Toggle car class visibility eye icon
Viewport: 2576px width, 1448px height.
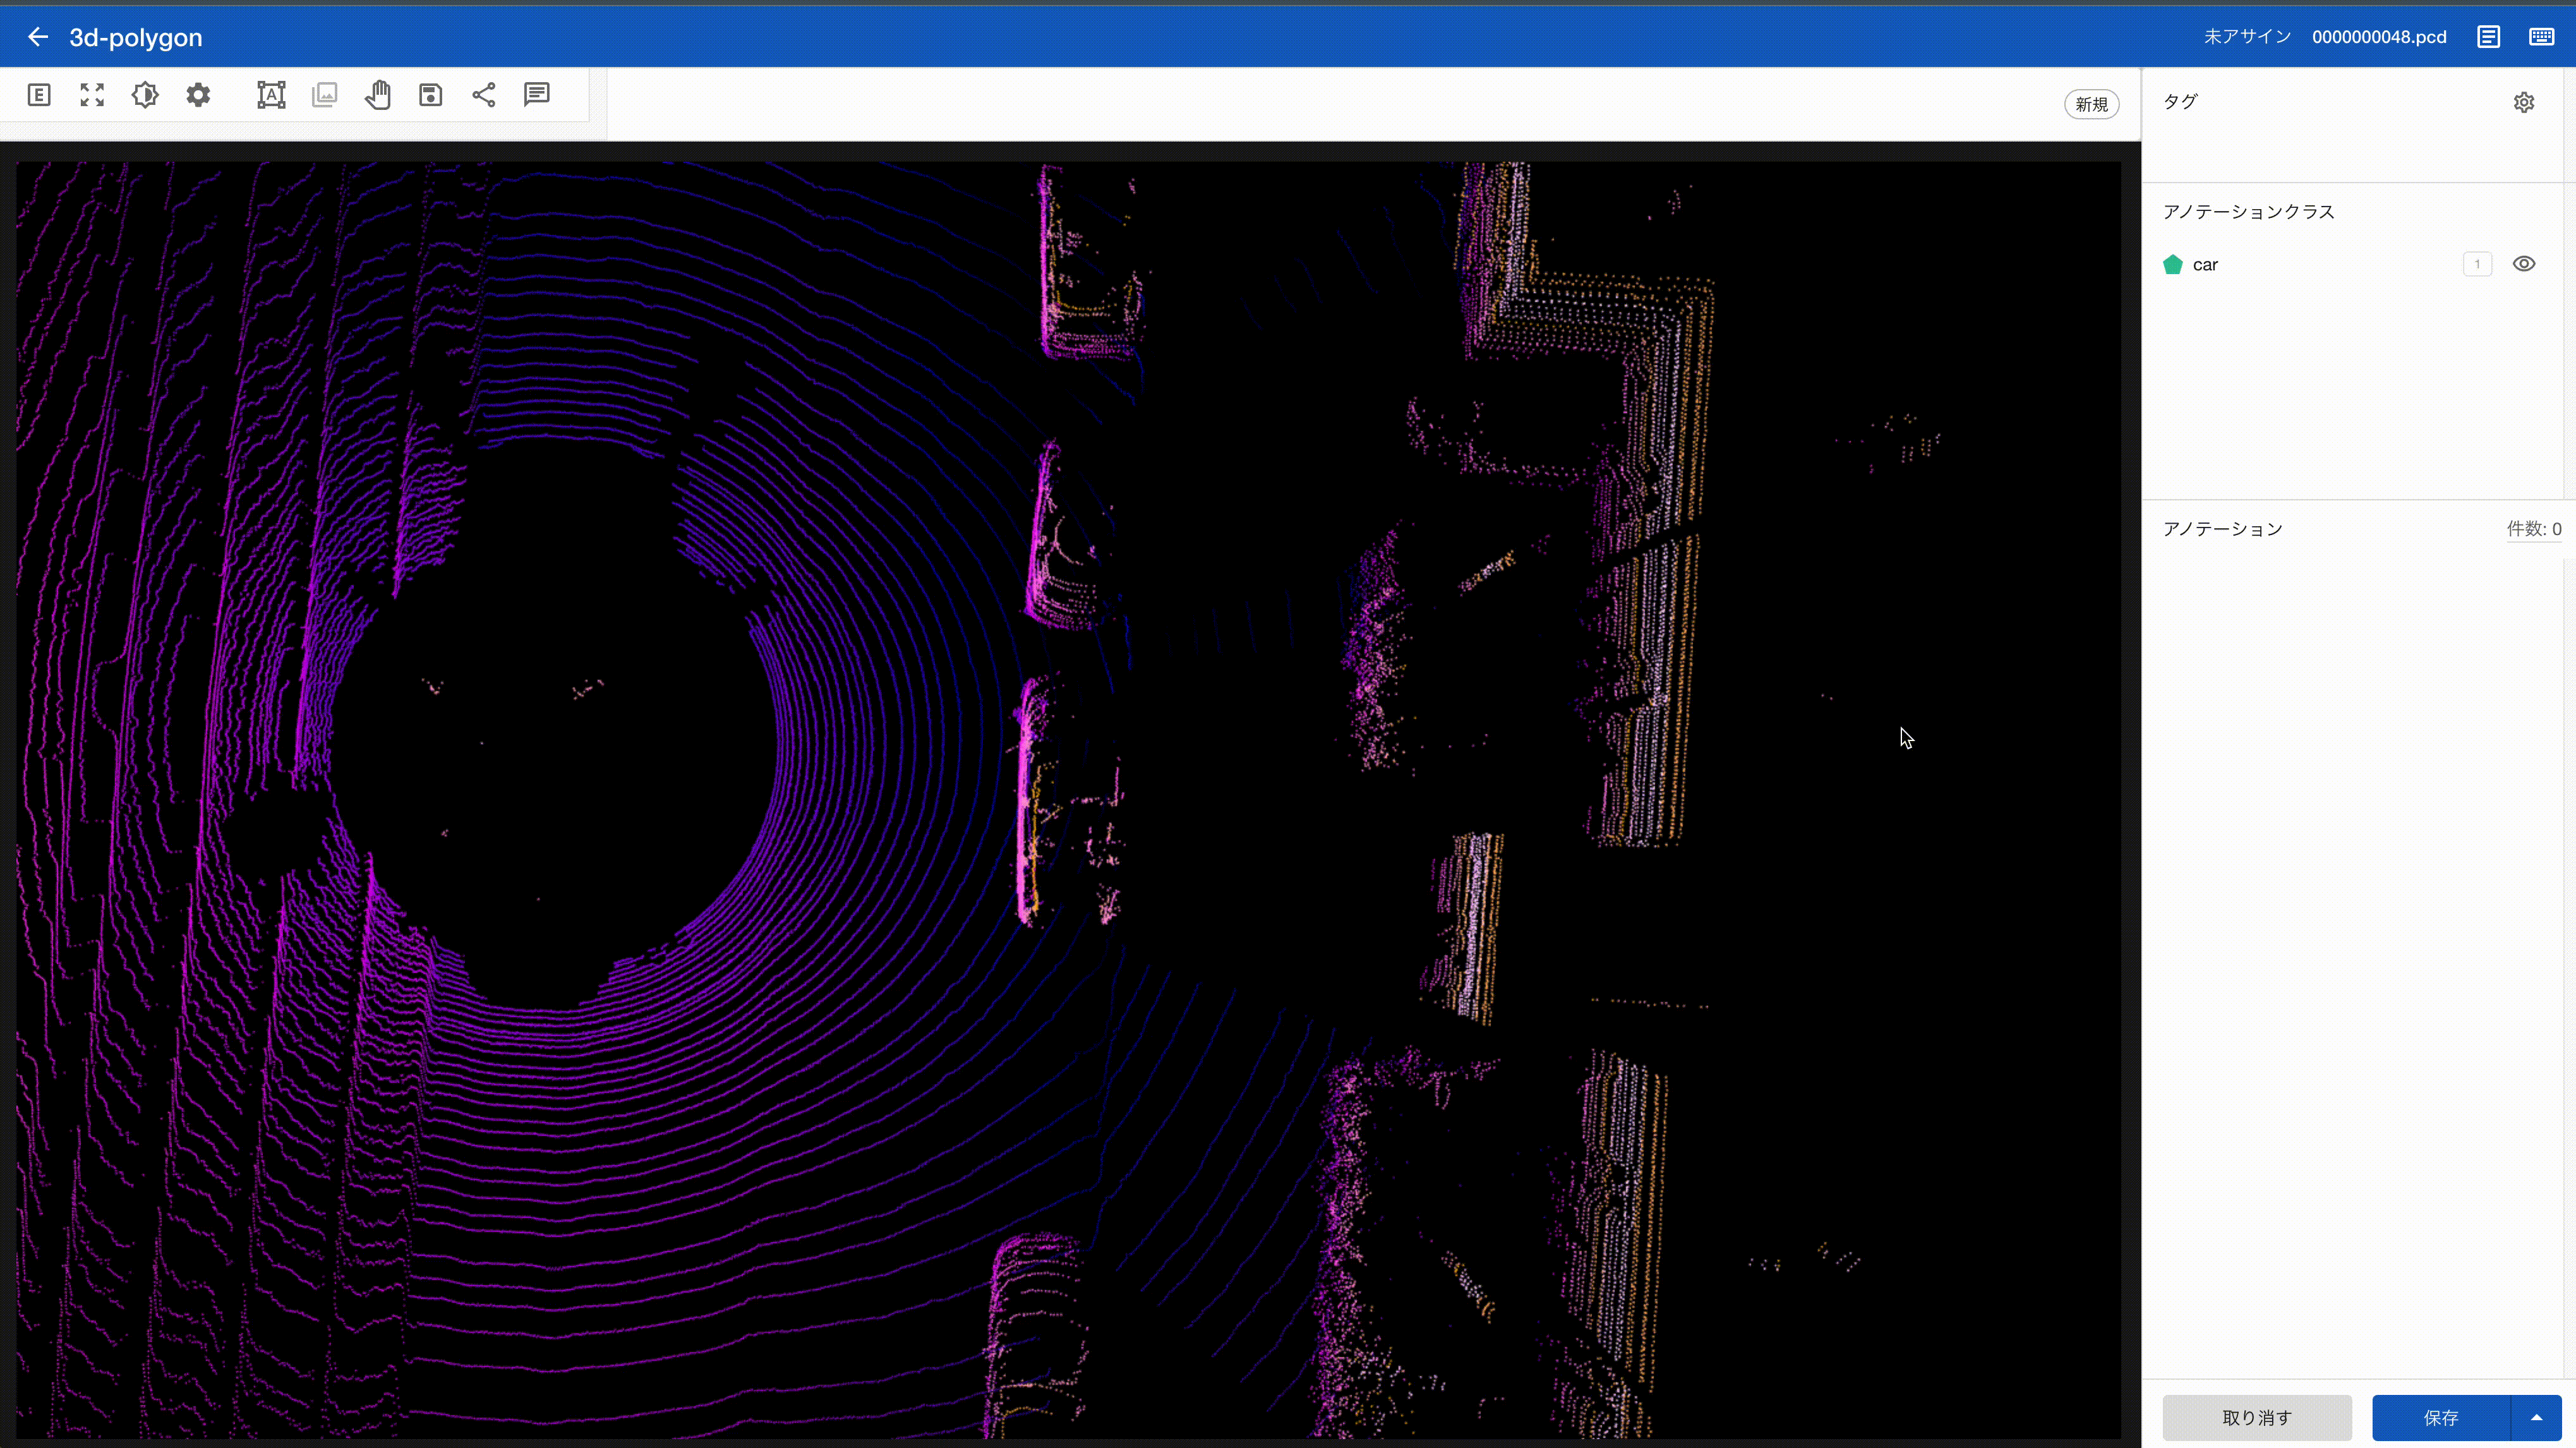pyautogui.click(x=2523, y=264)
